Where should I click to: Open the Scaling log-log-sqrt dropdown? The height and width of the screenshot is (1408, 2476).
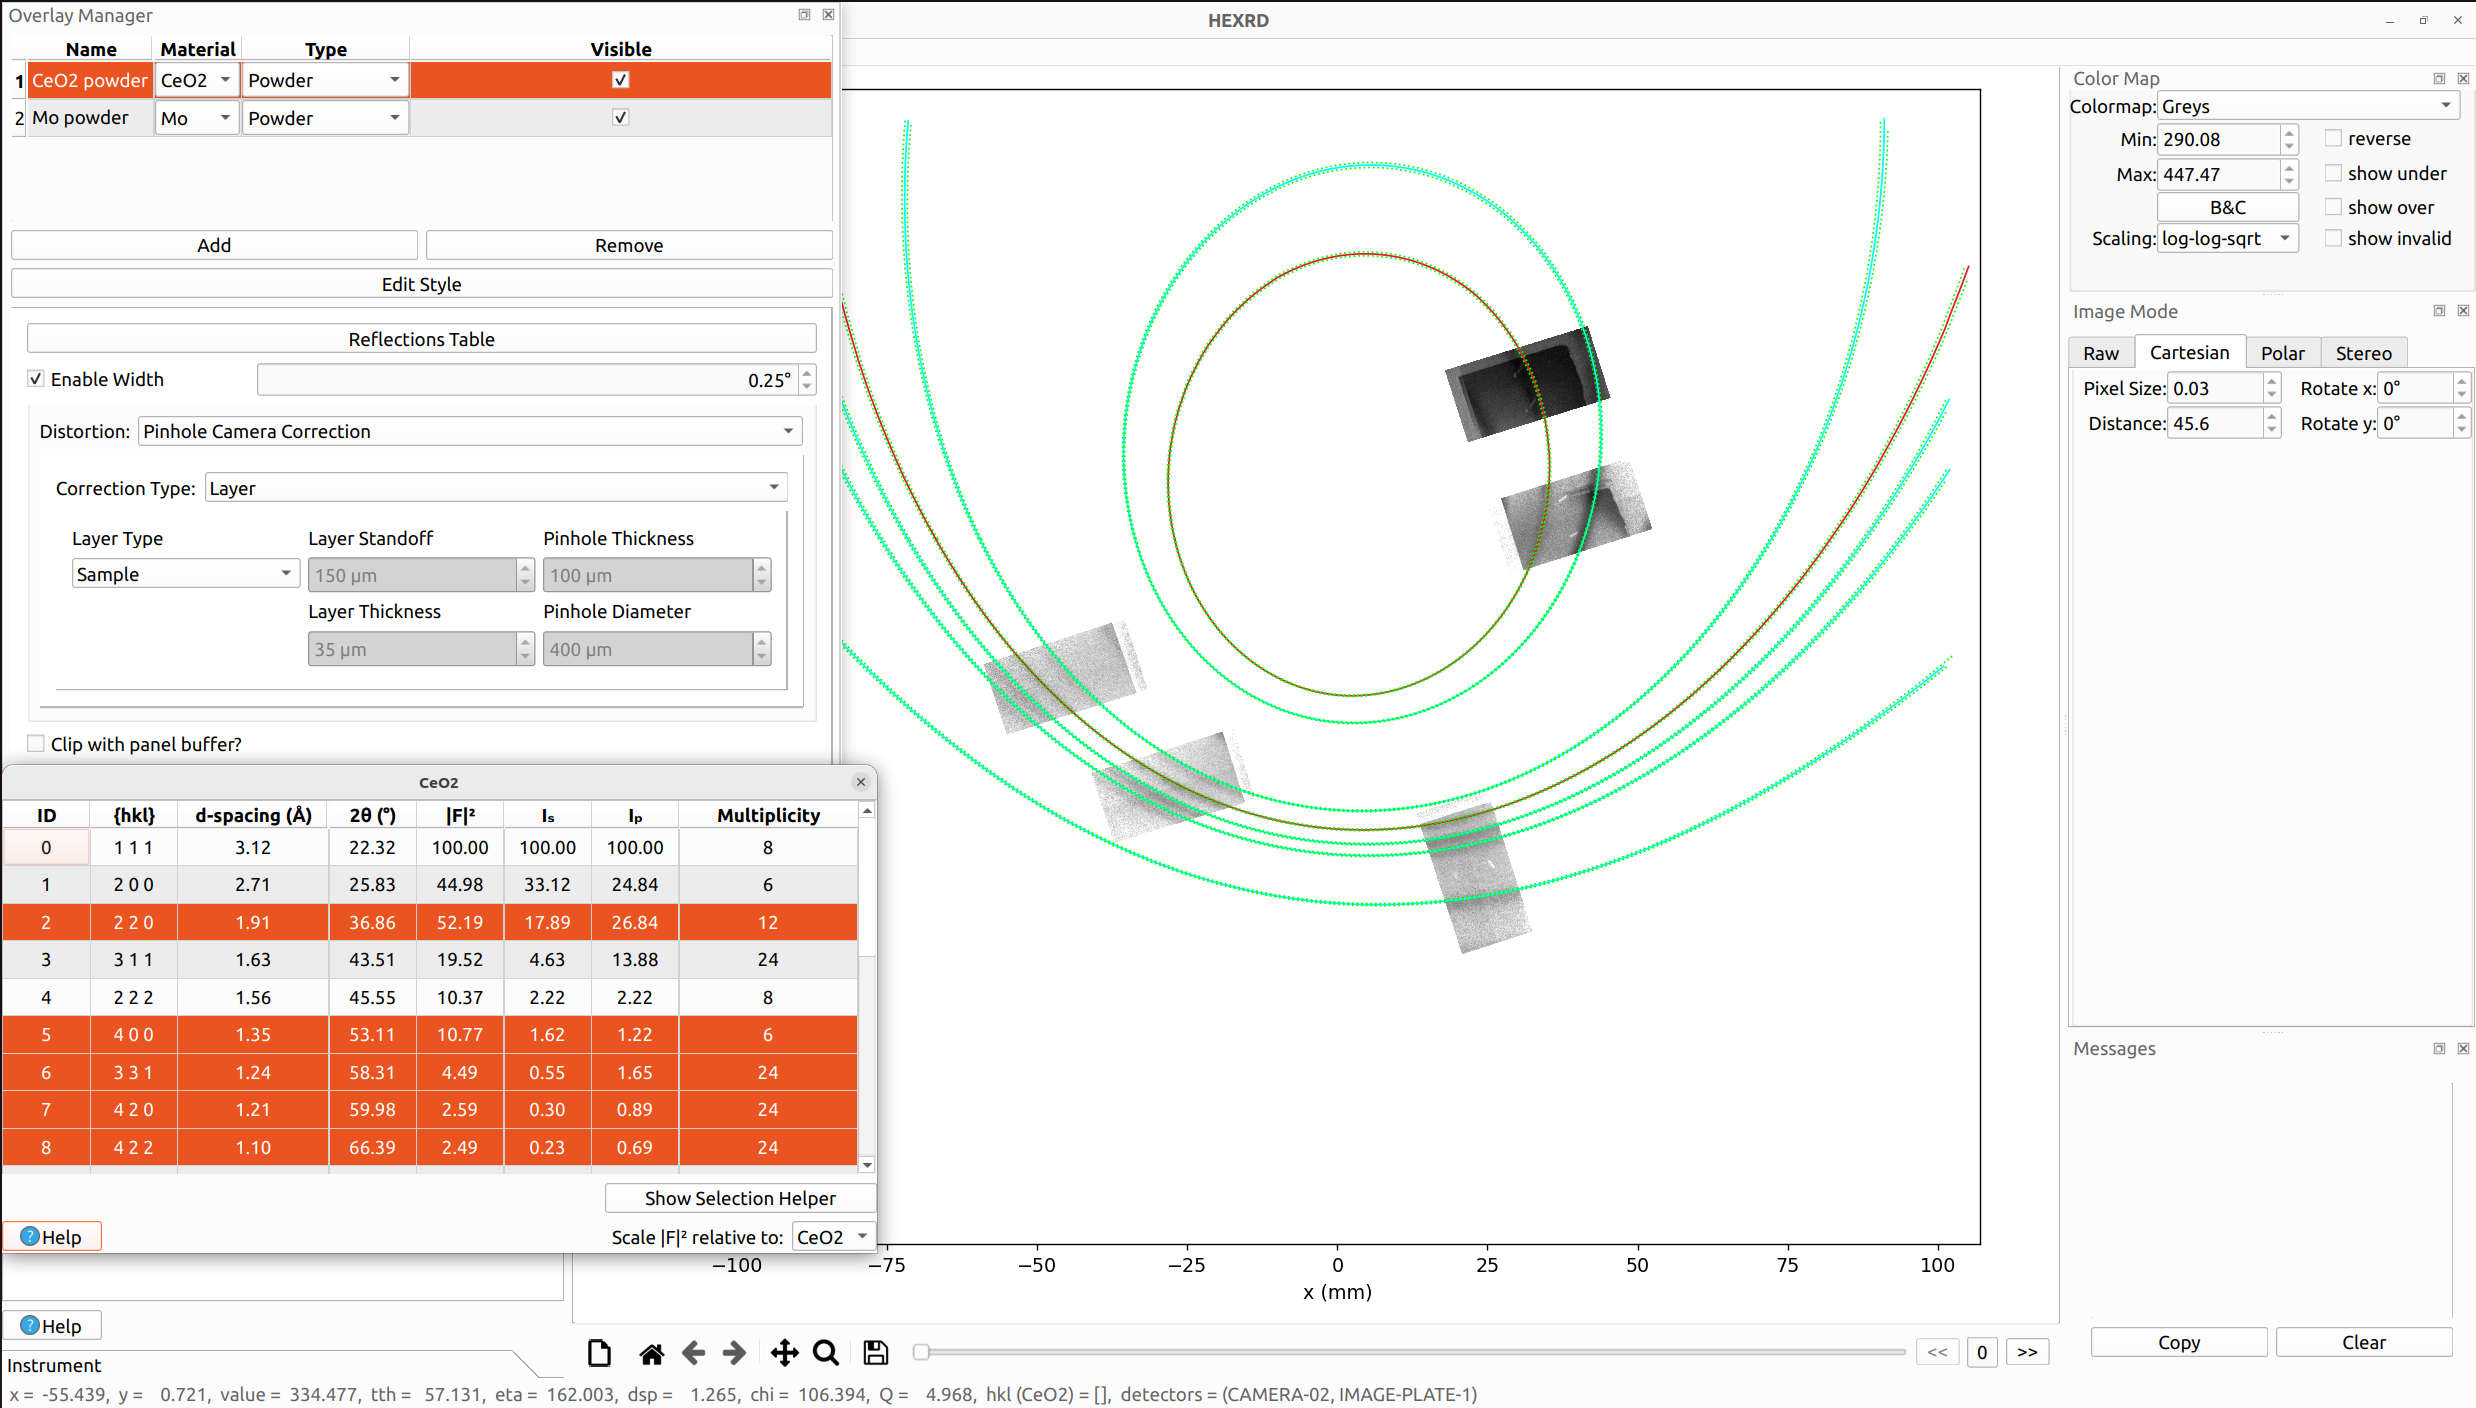coord(2227,239)
